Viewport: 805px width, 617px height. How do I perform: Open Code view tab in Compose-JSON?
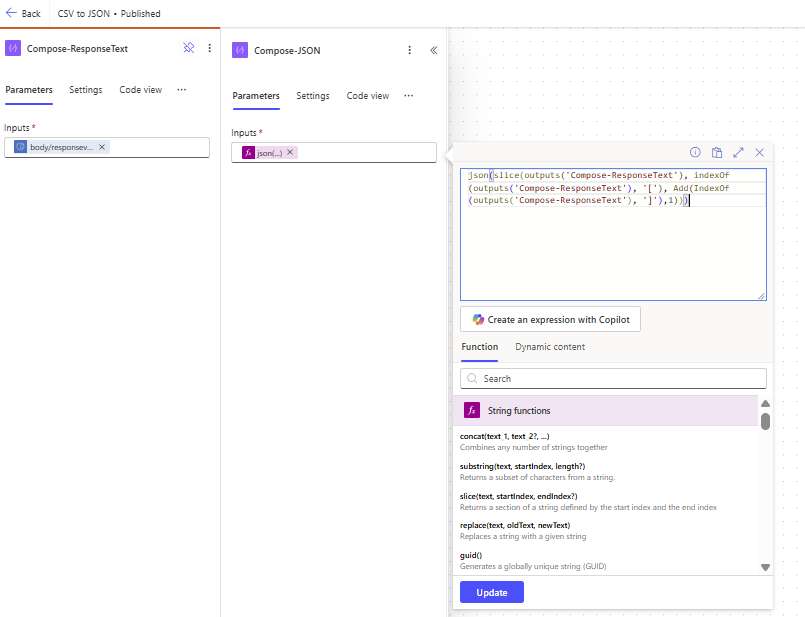pyautogui.click(x=368, y=96)
